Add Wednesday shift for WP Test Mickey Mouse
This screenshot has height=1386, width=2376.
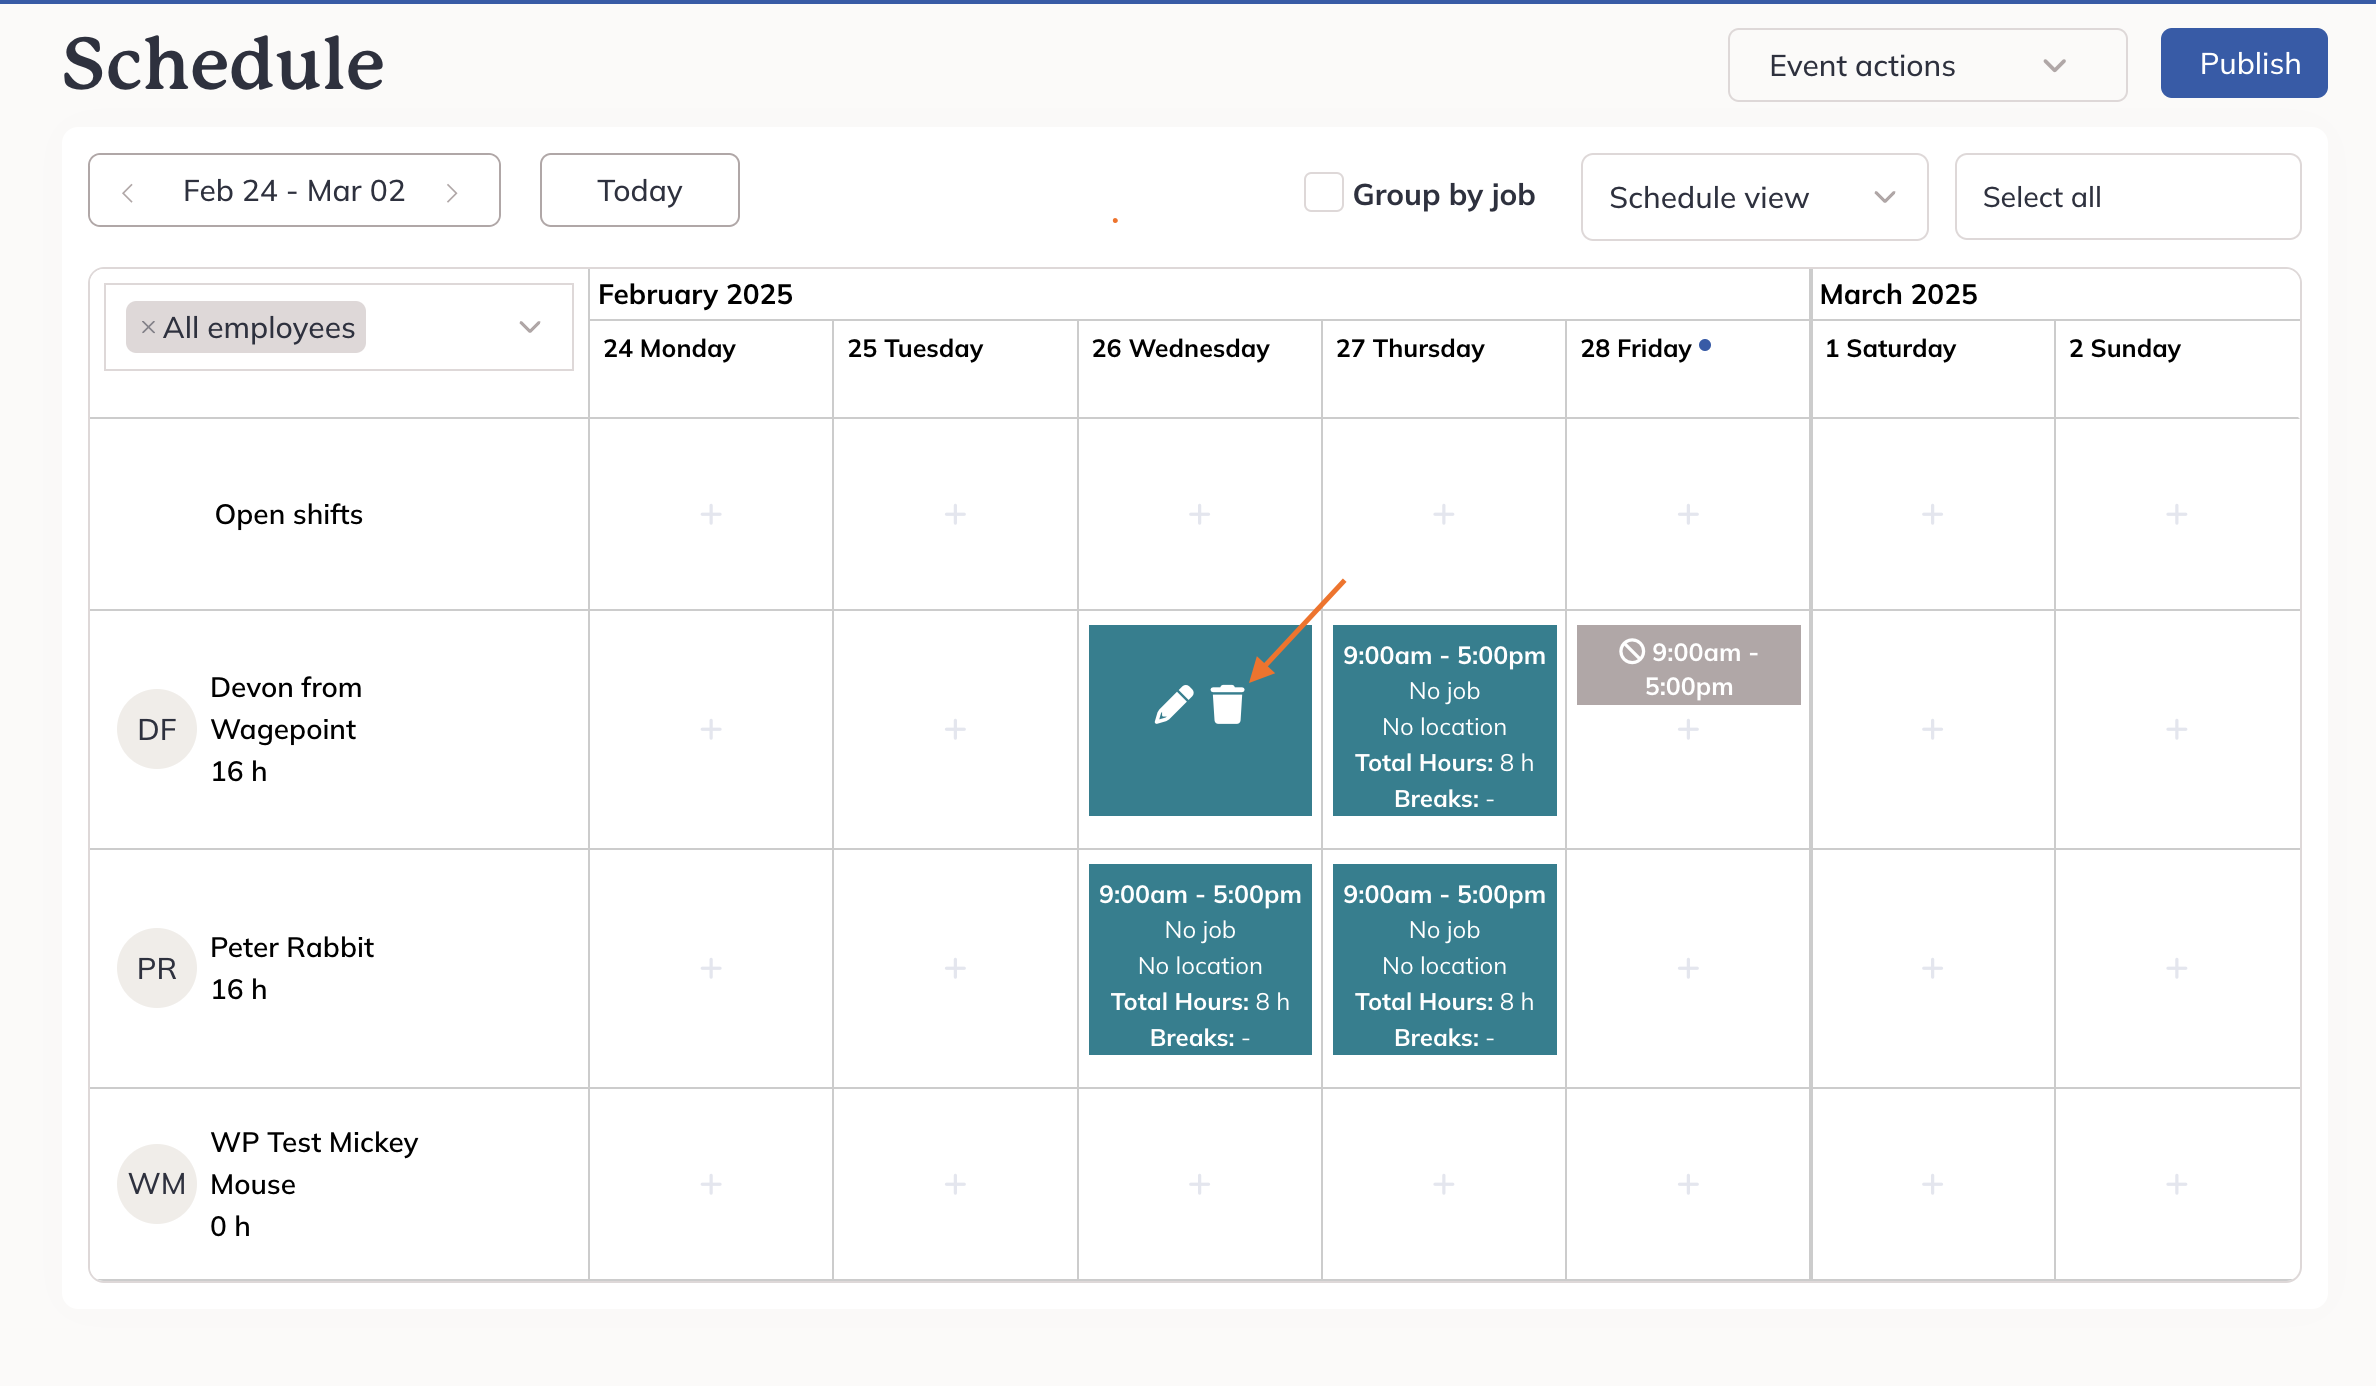point(1199,1184)
